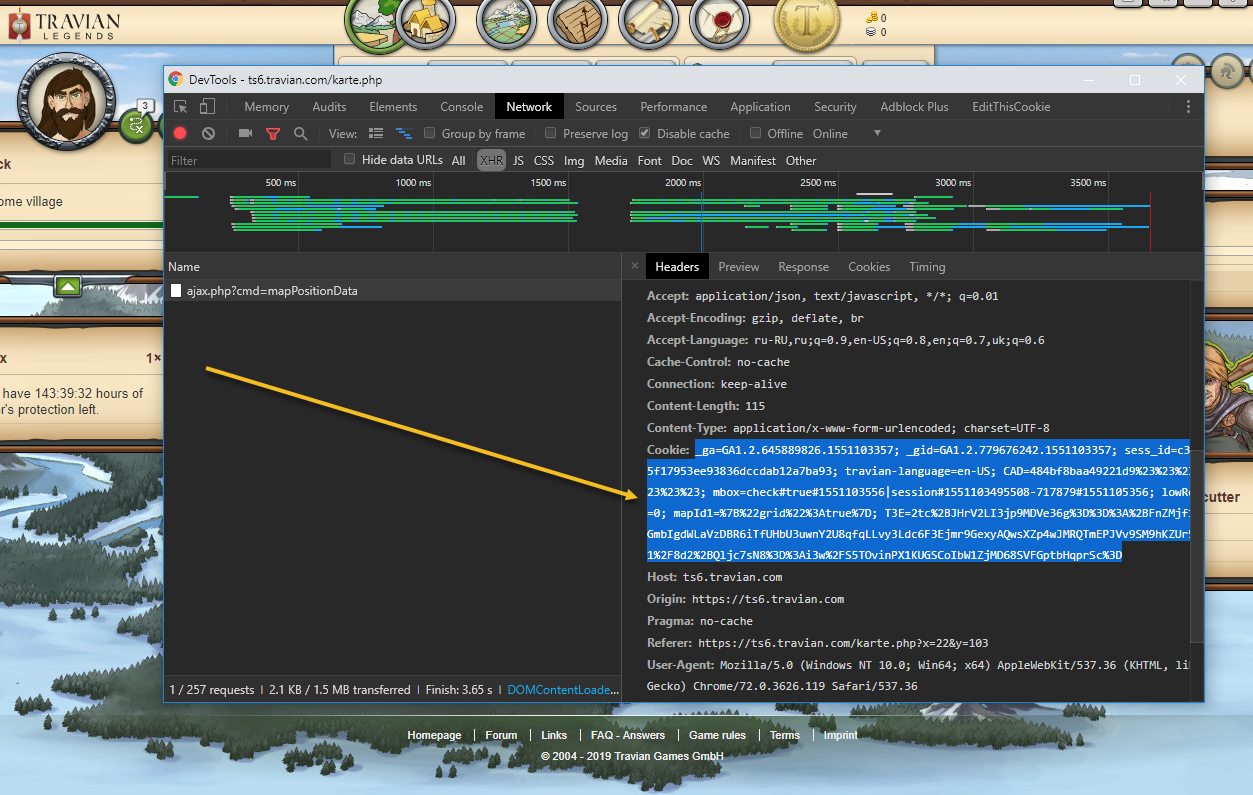Open the Forum footer link

coord(501,735)
